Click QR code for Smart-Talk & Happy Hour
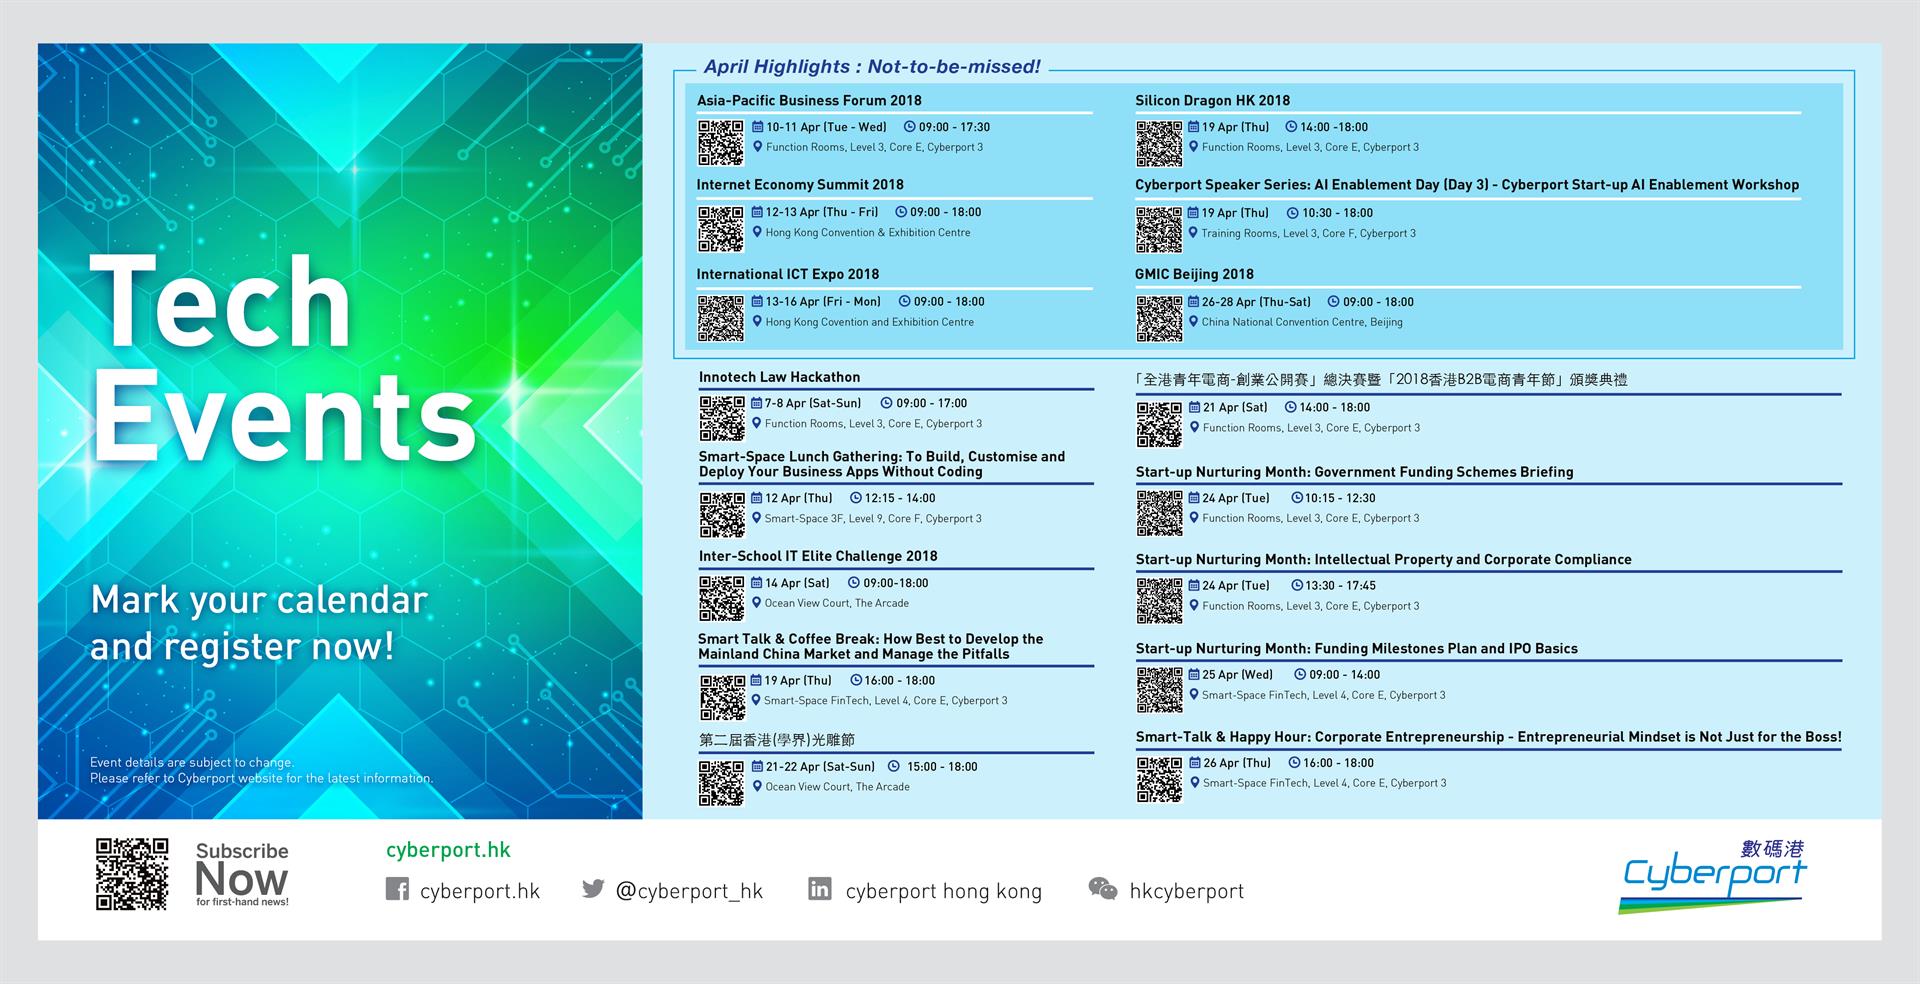This screenshot has height=984, width=1920. 1160,779
